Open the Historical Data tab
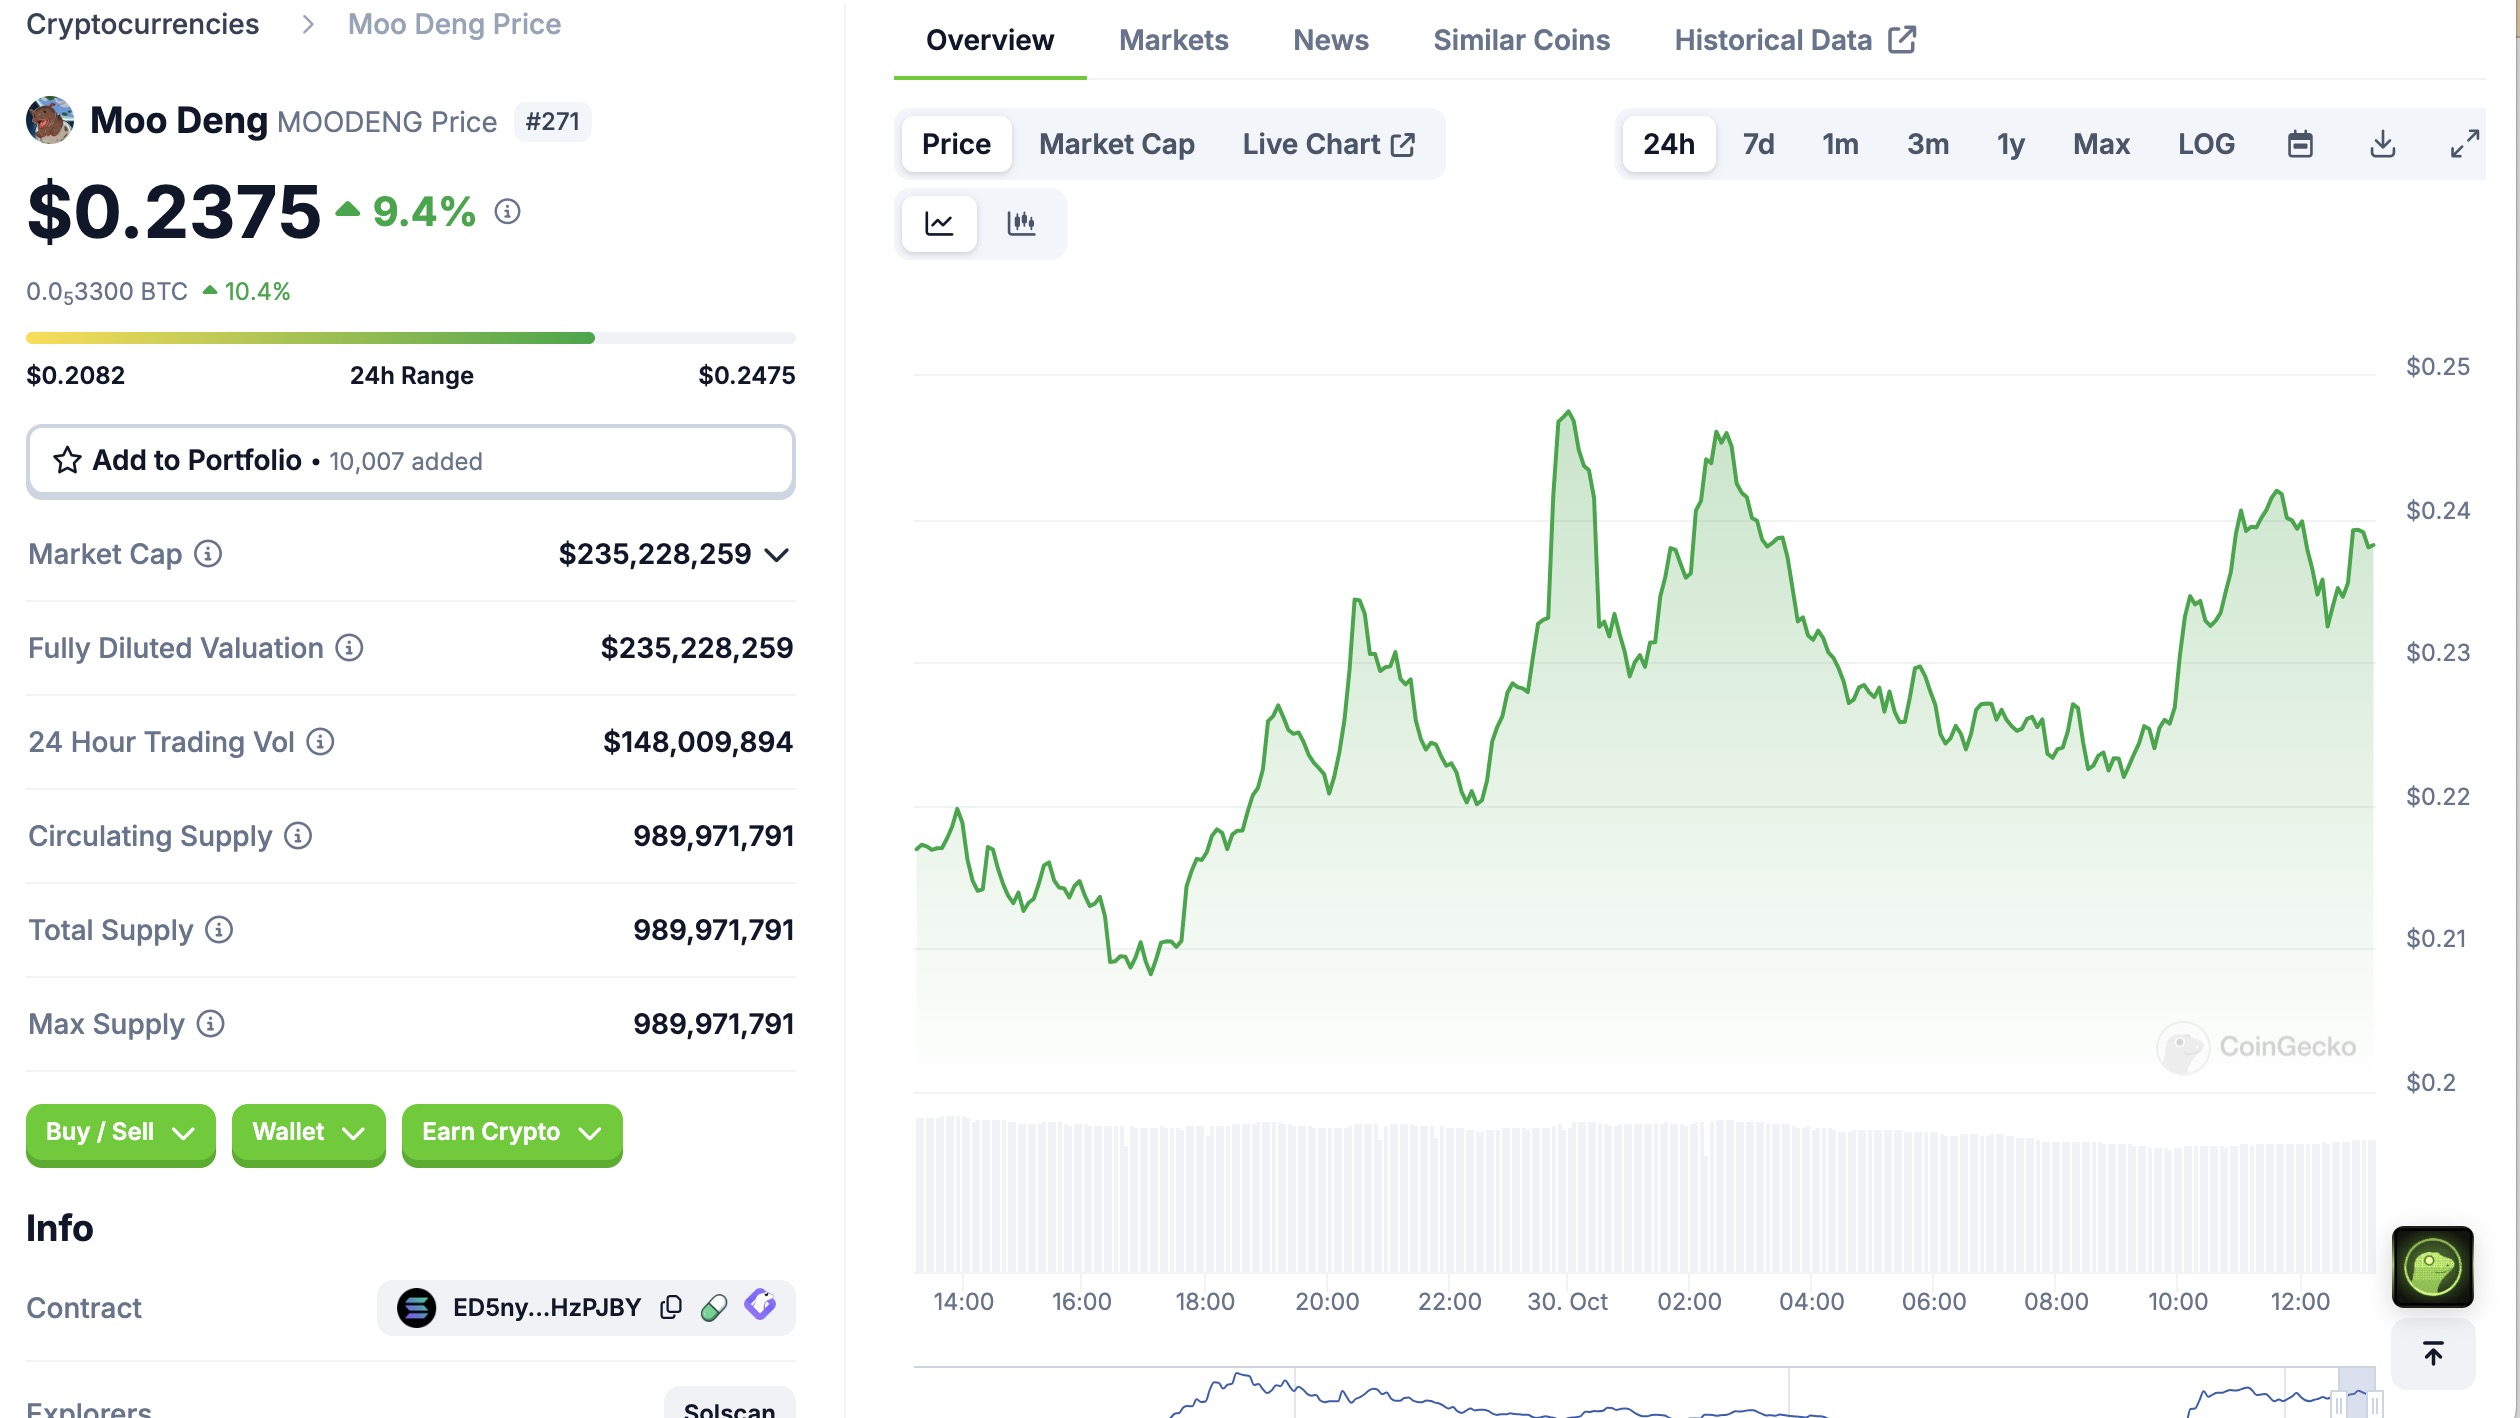Screen dimensions: 2520x1418 (1795, 40)
